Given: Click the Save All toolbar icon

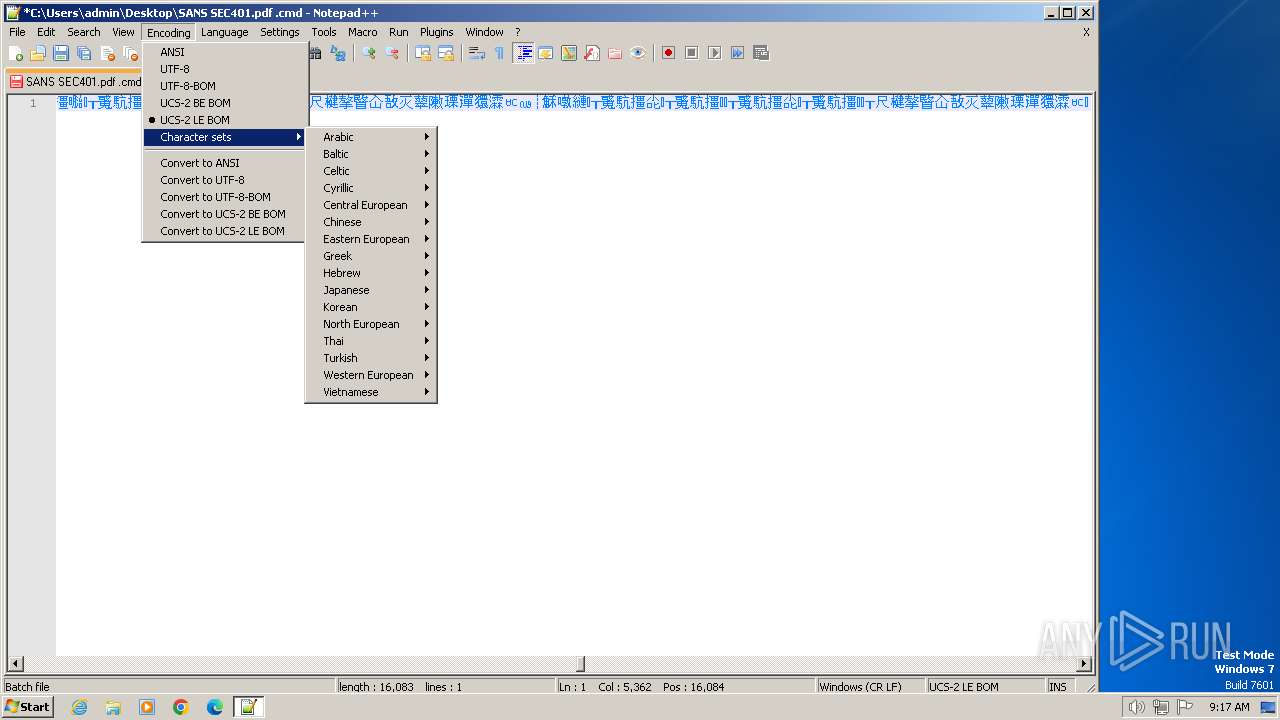Looking at the screenshot, I should tap(84, 53).
